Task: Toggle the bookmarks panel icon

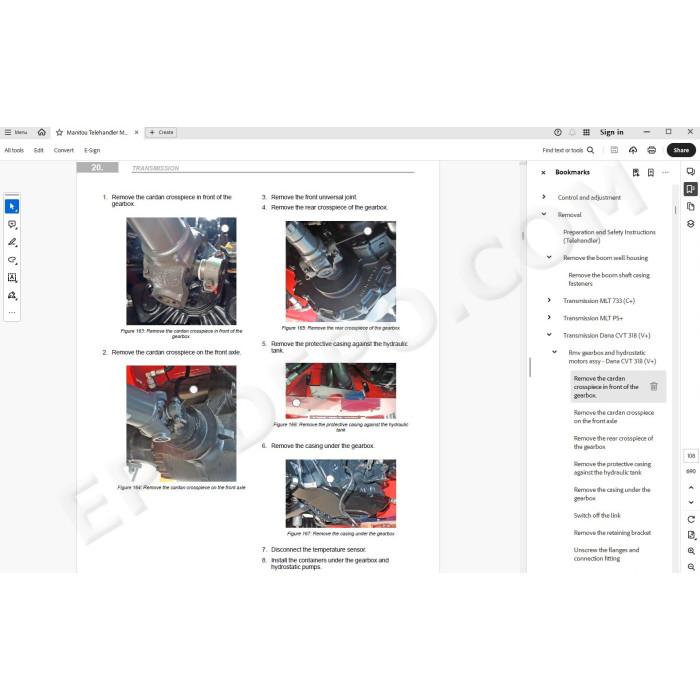Action: click(x=691, y=189)
